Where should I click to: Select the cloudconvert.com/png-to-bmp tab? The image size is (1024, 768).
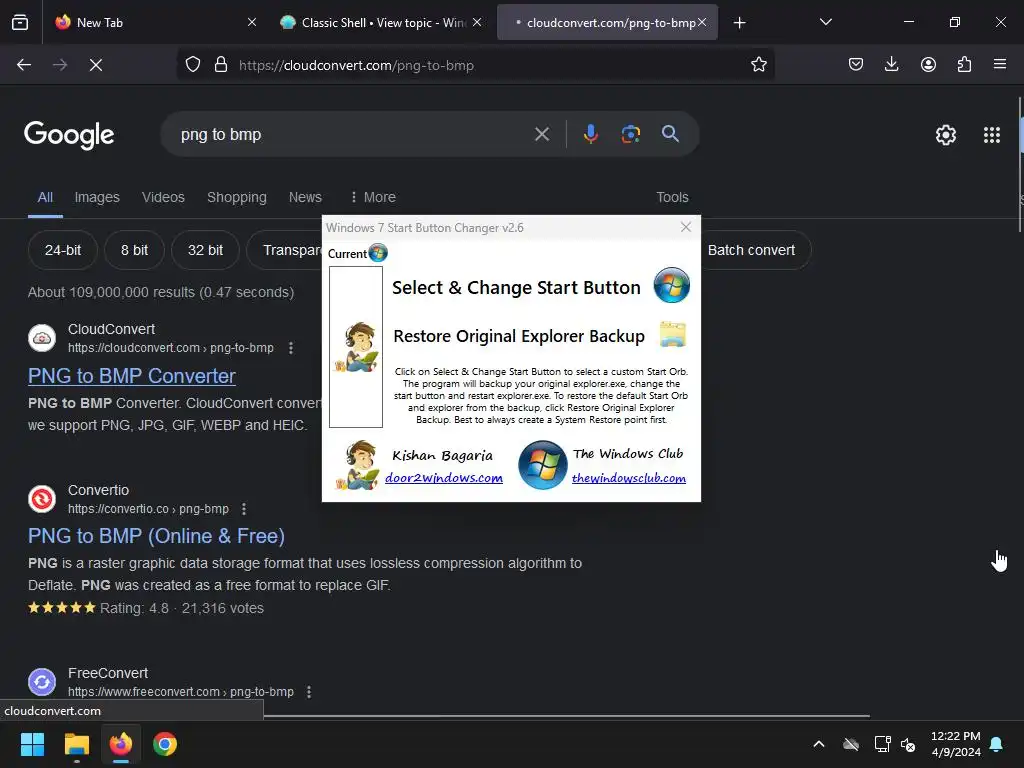point(607,22)
